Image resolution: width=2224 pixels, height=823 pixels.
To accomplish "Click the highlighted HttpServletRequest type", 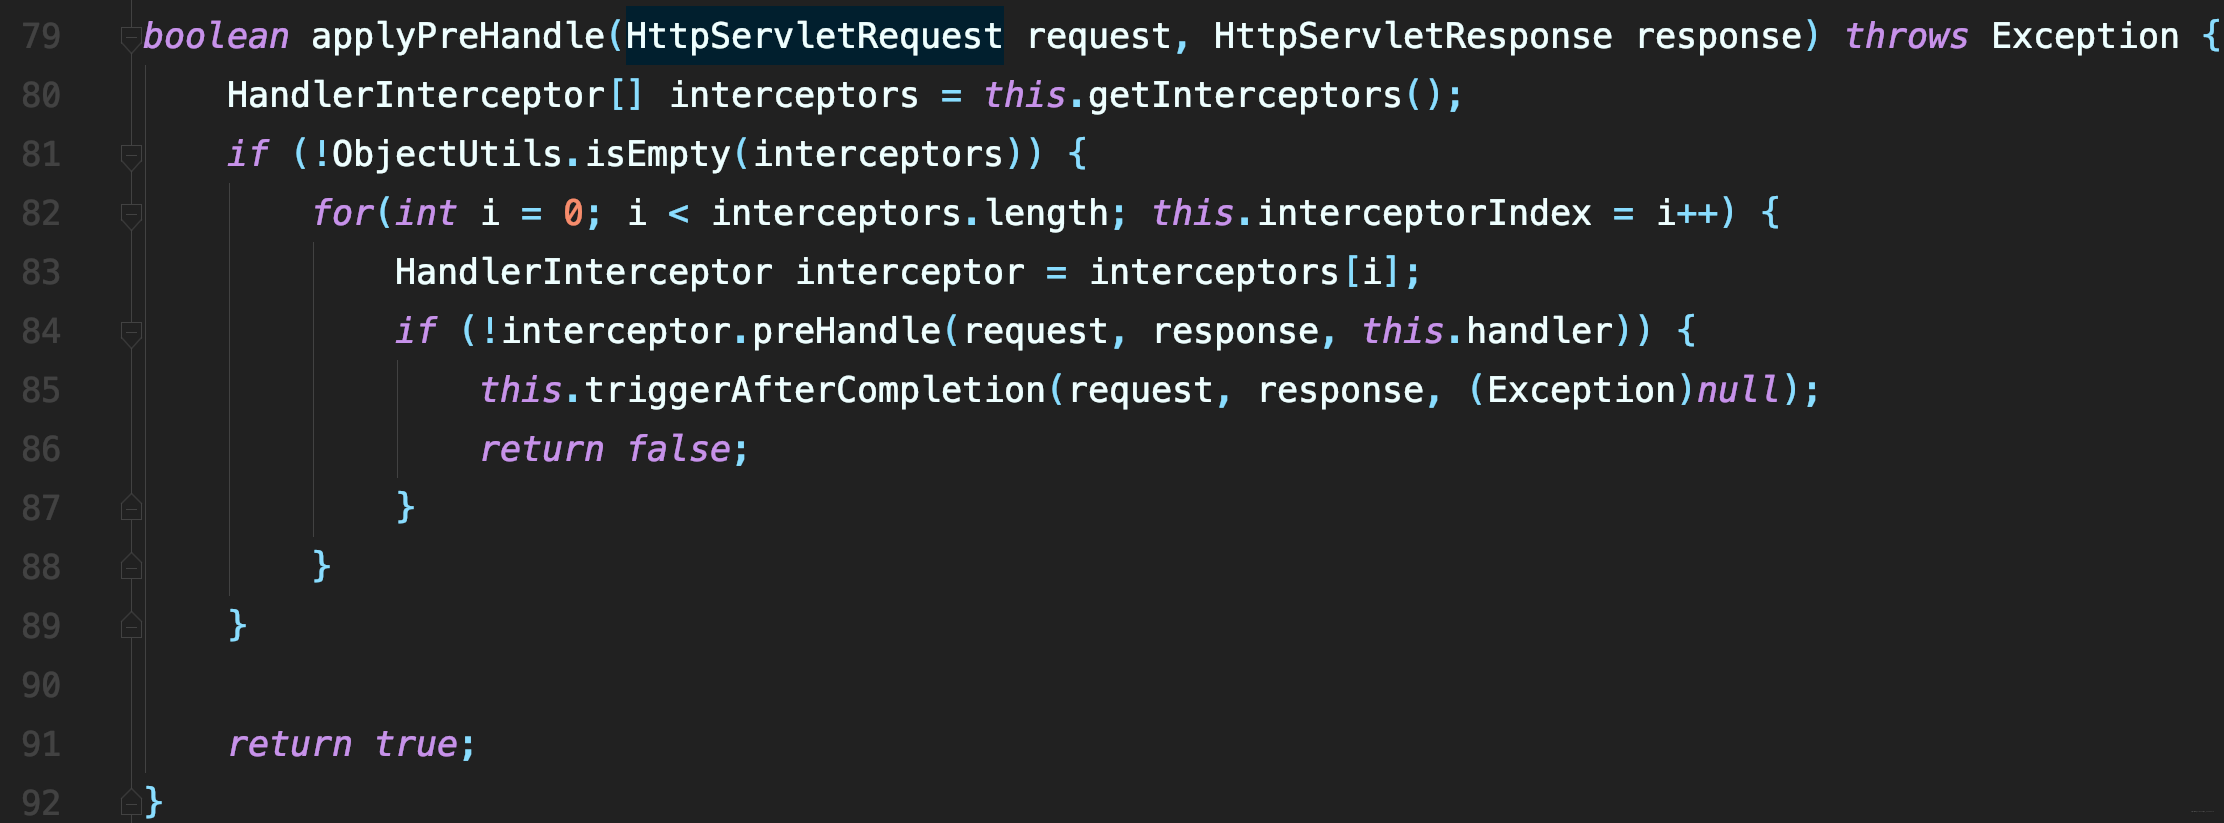I will point(813,36).
